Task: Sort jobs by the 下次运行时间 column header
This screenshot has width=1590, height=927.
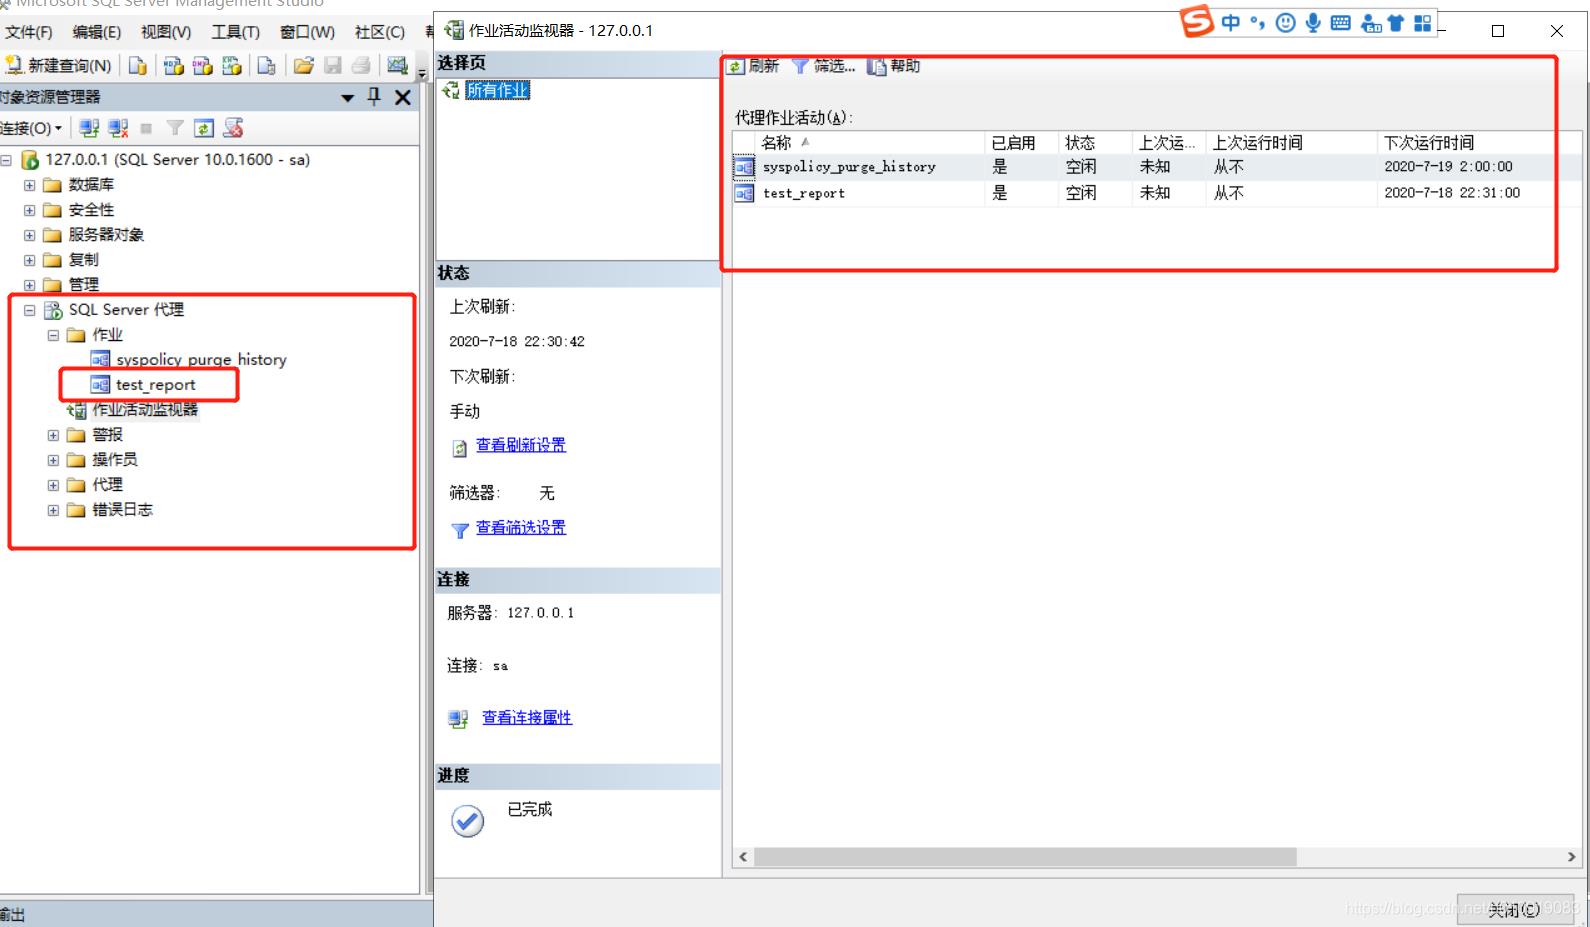Action: 1479,143
